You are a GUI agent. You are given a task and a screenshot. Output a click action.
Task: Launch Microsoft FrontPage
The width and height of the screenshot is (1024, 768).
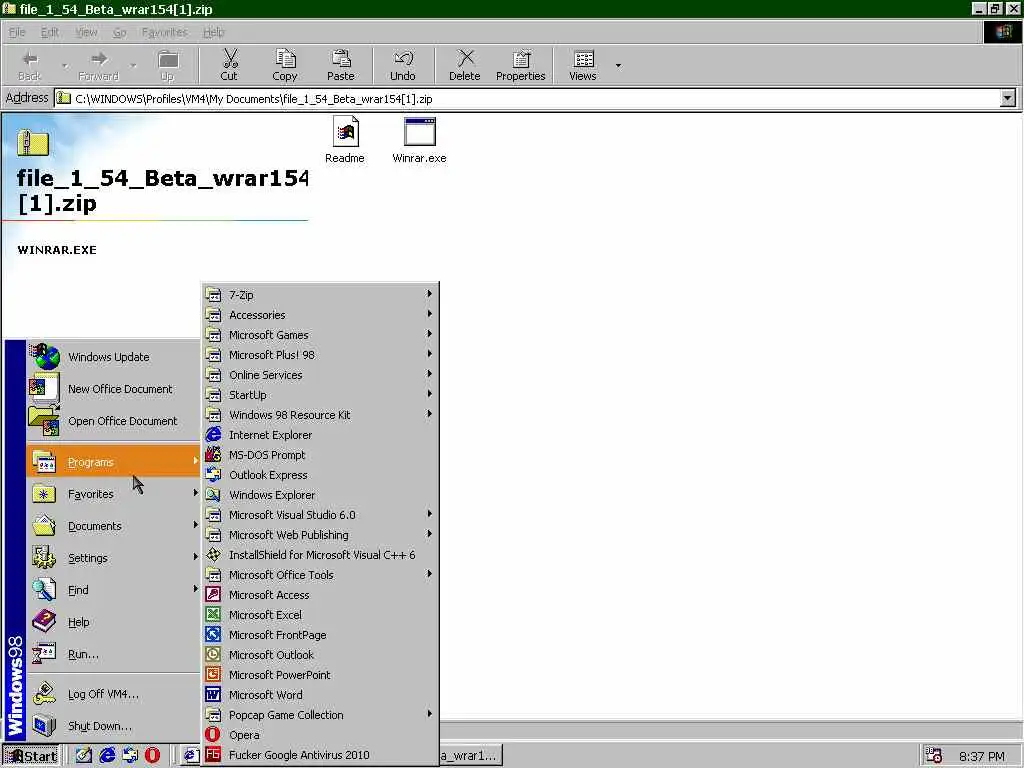pos(320,635)
